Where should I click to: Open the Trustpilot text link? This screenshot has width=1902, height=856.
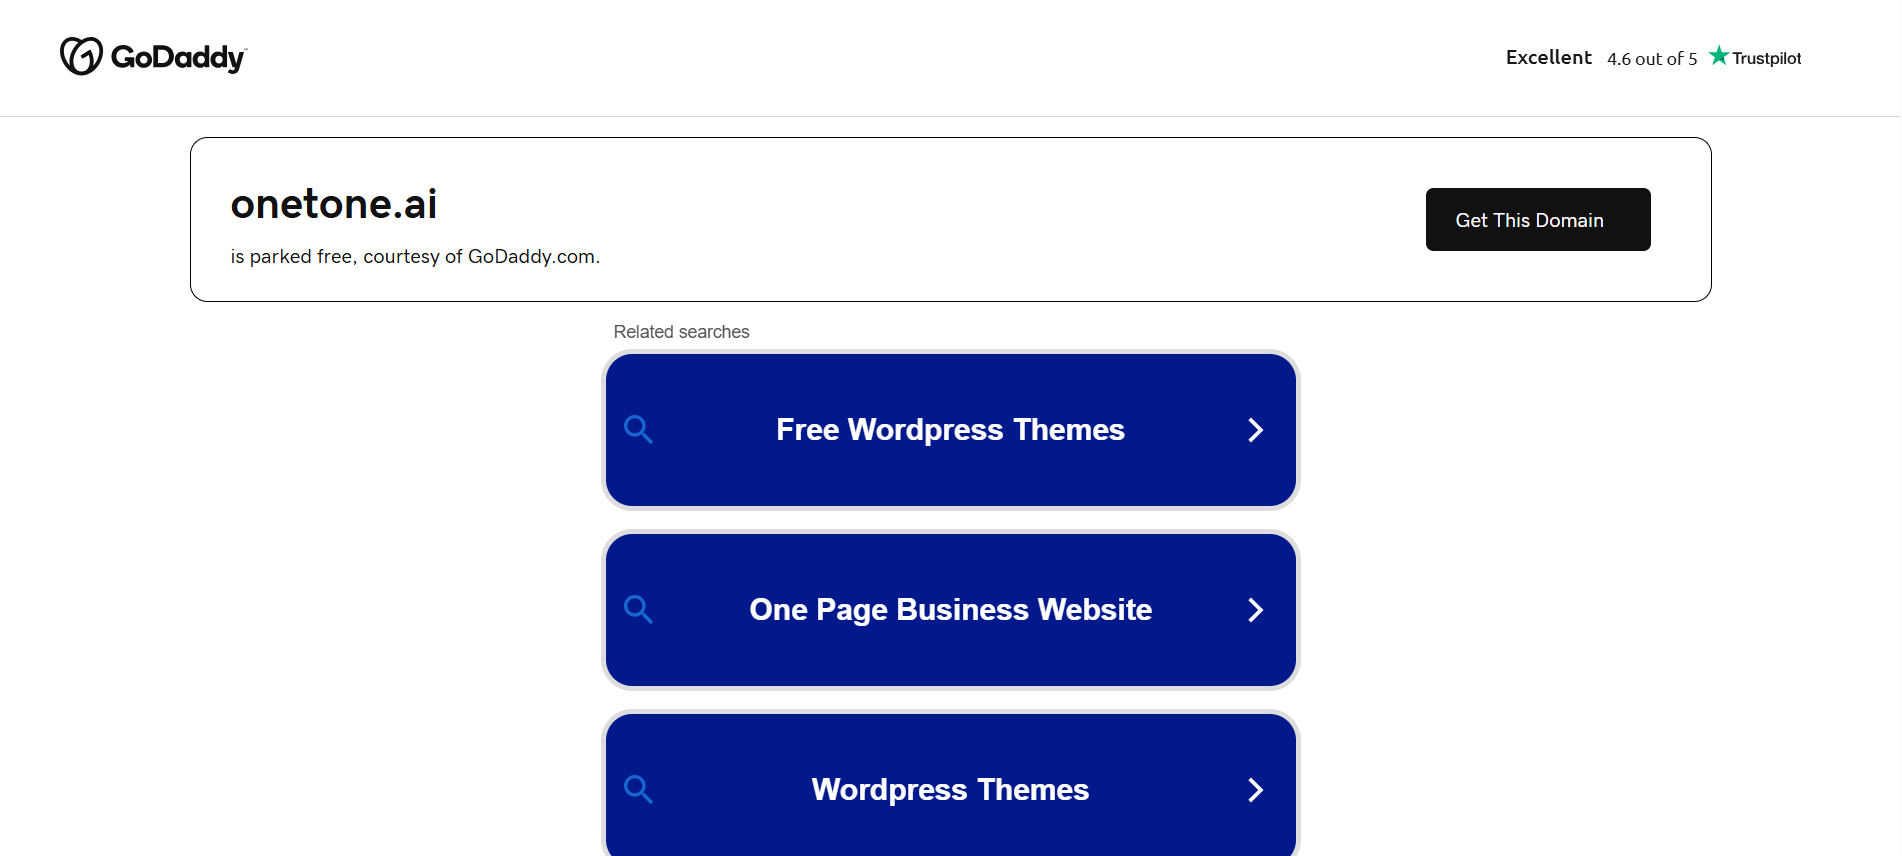[x=1766, y=58]
